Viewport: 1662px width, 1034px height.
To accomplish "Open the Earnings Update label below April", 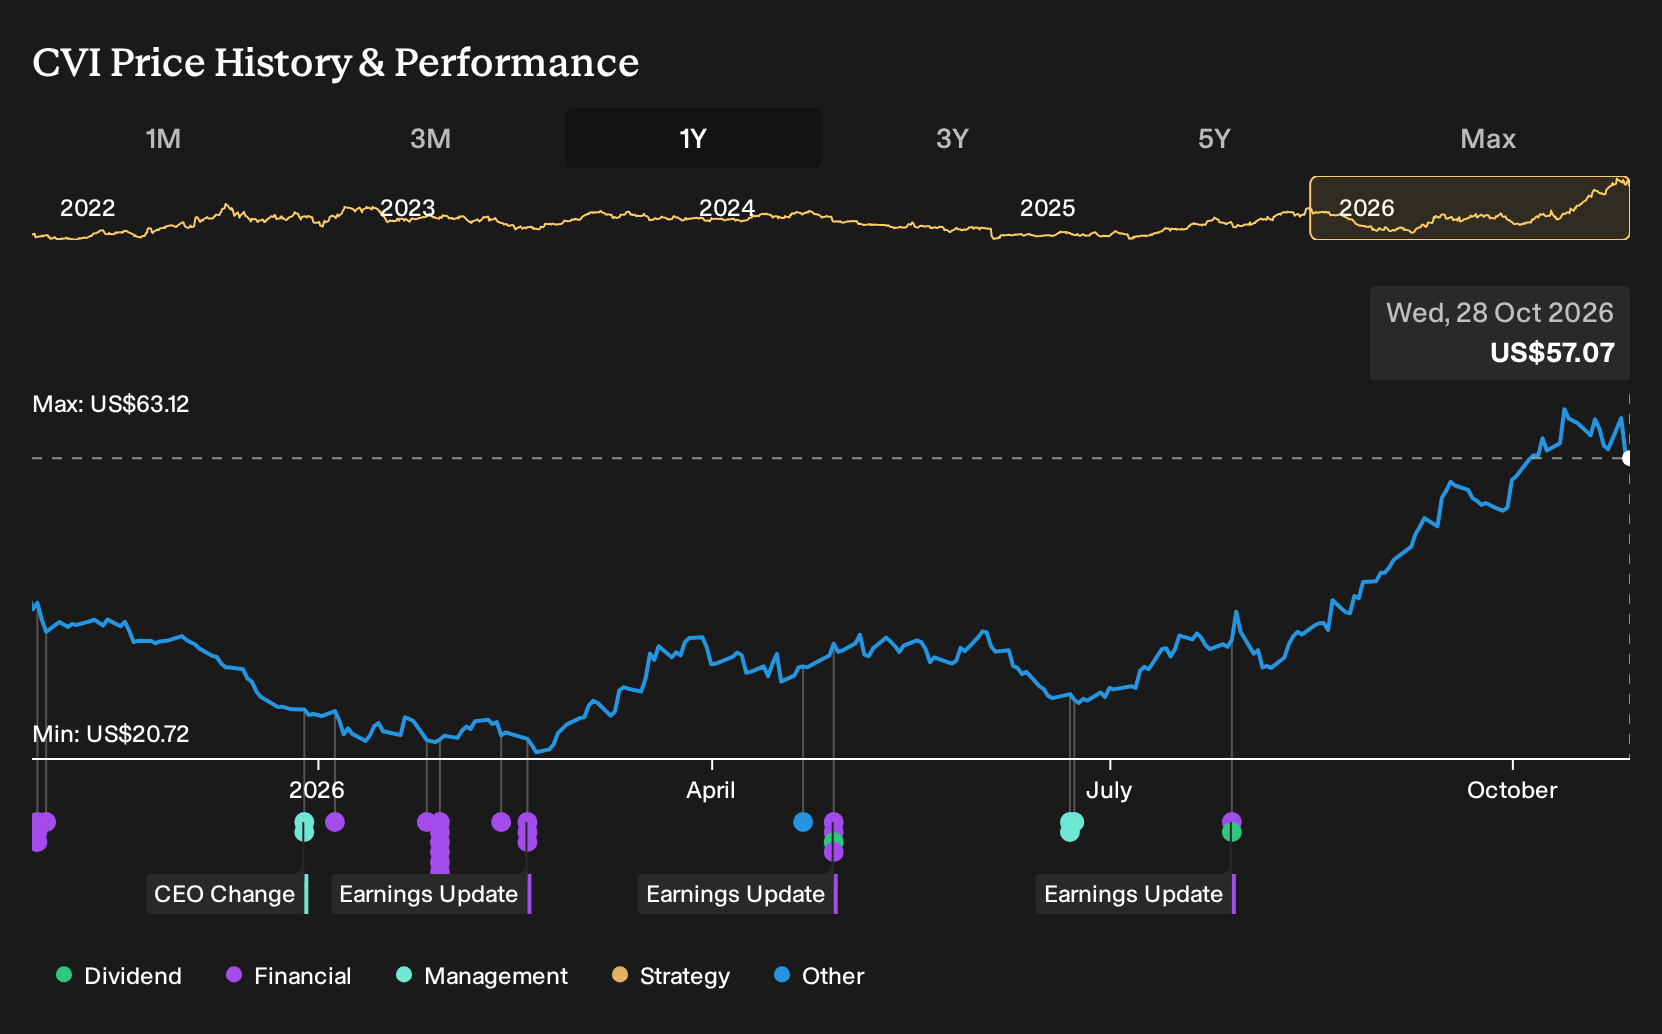I will 738,894.
